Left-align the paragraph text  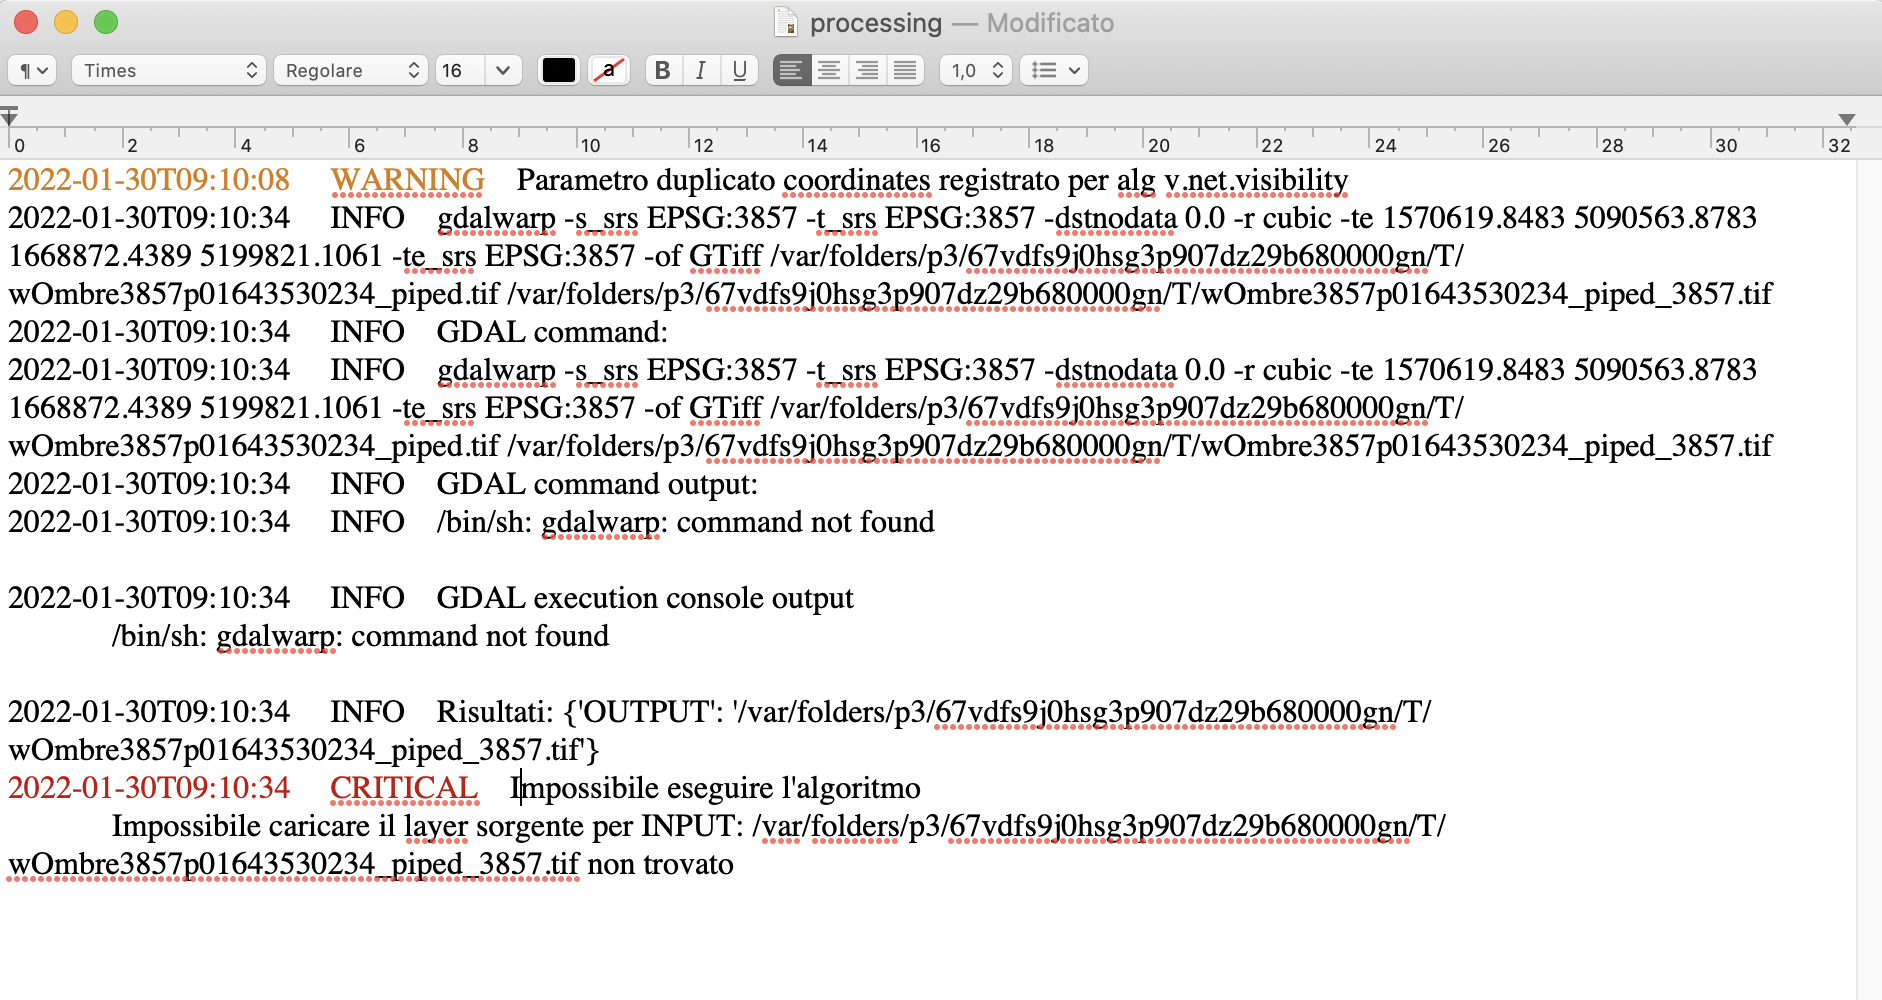pos(791,70)
